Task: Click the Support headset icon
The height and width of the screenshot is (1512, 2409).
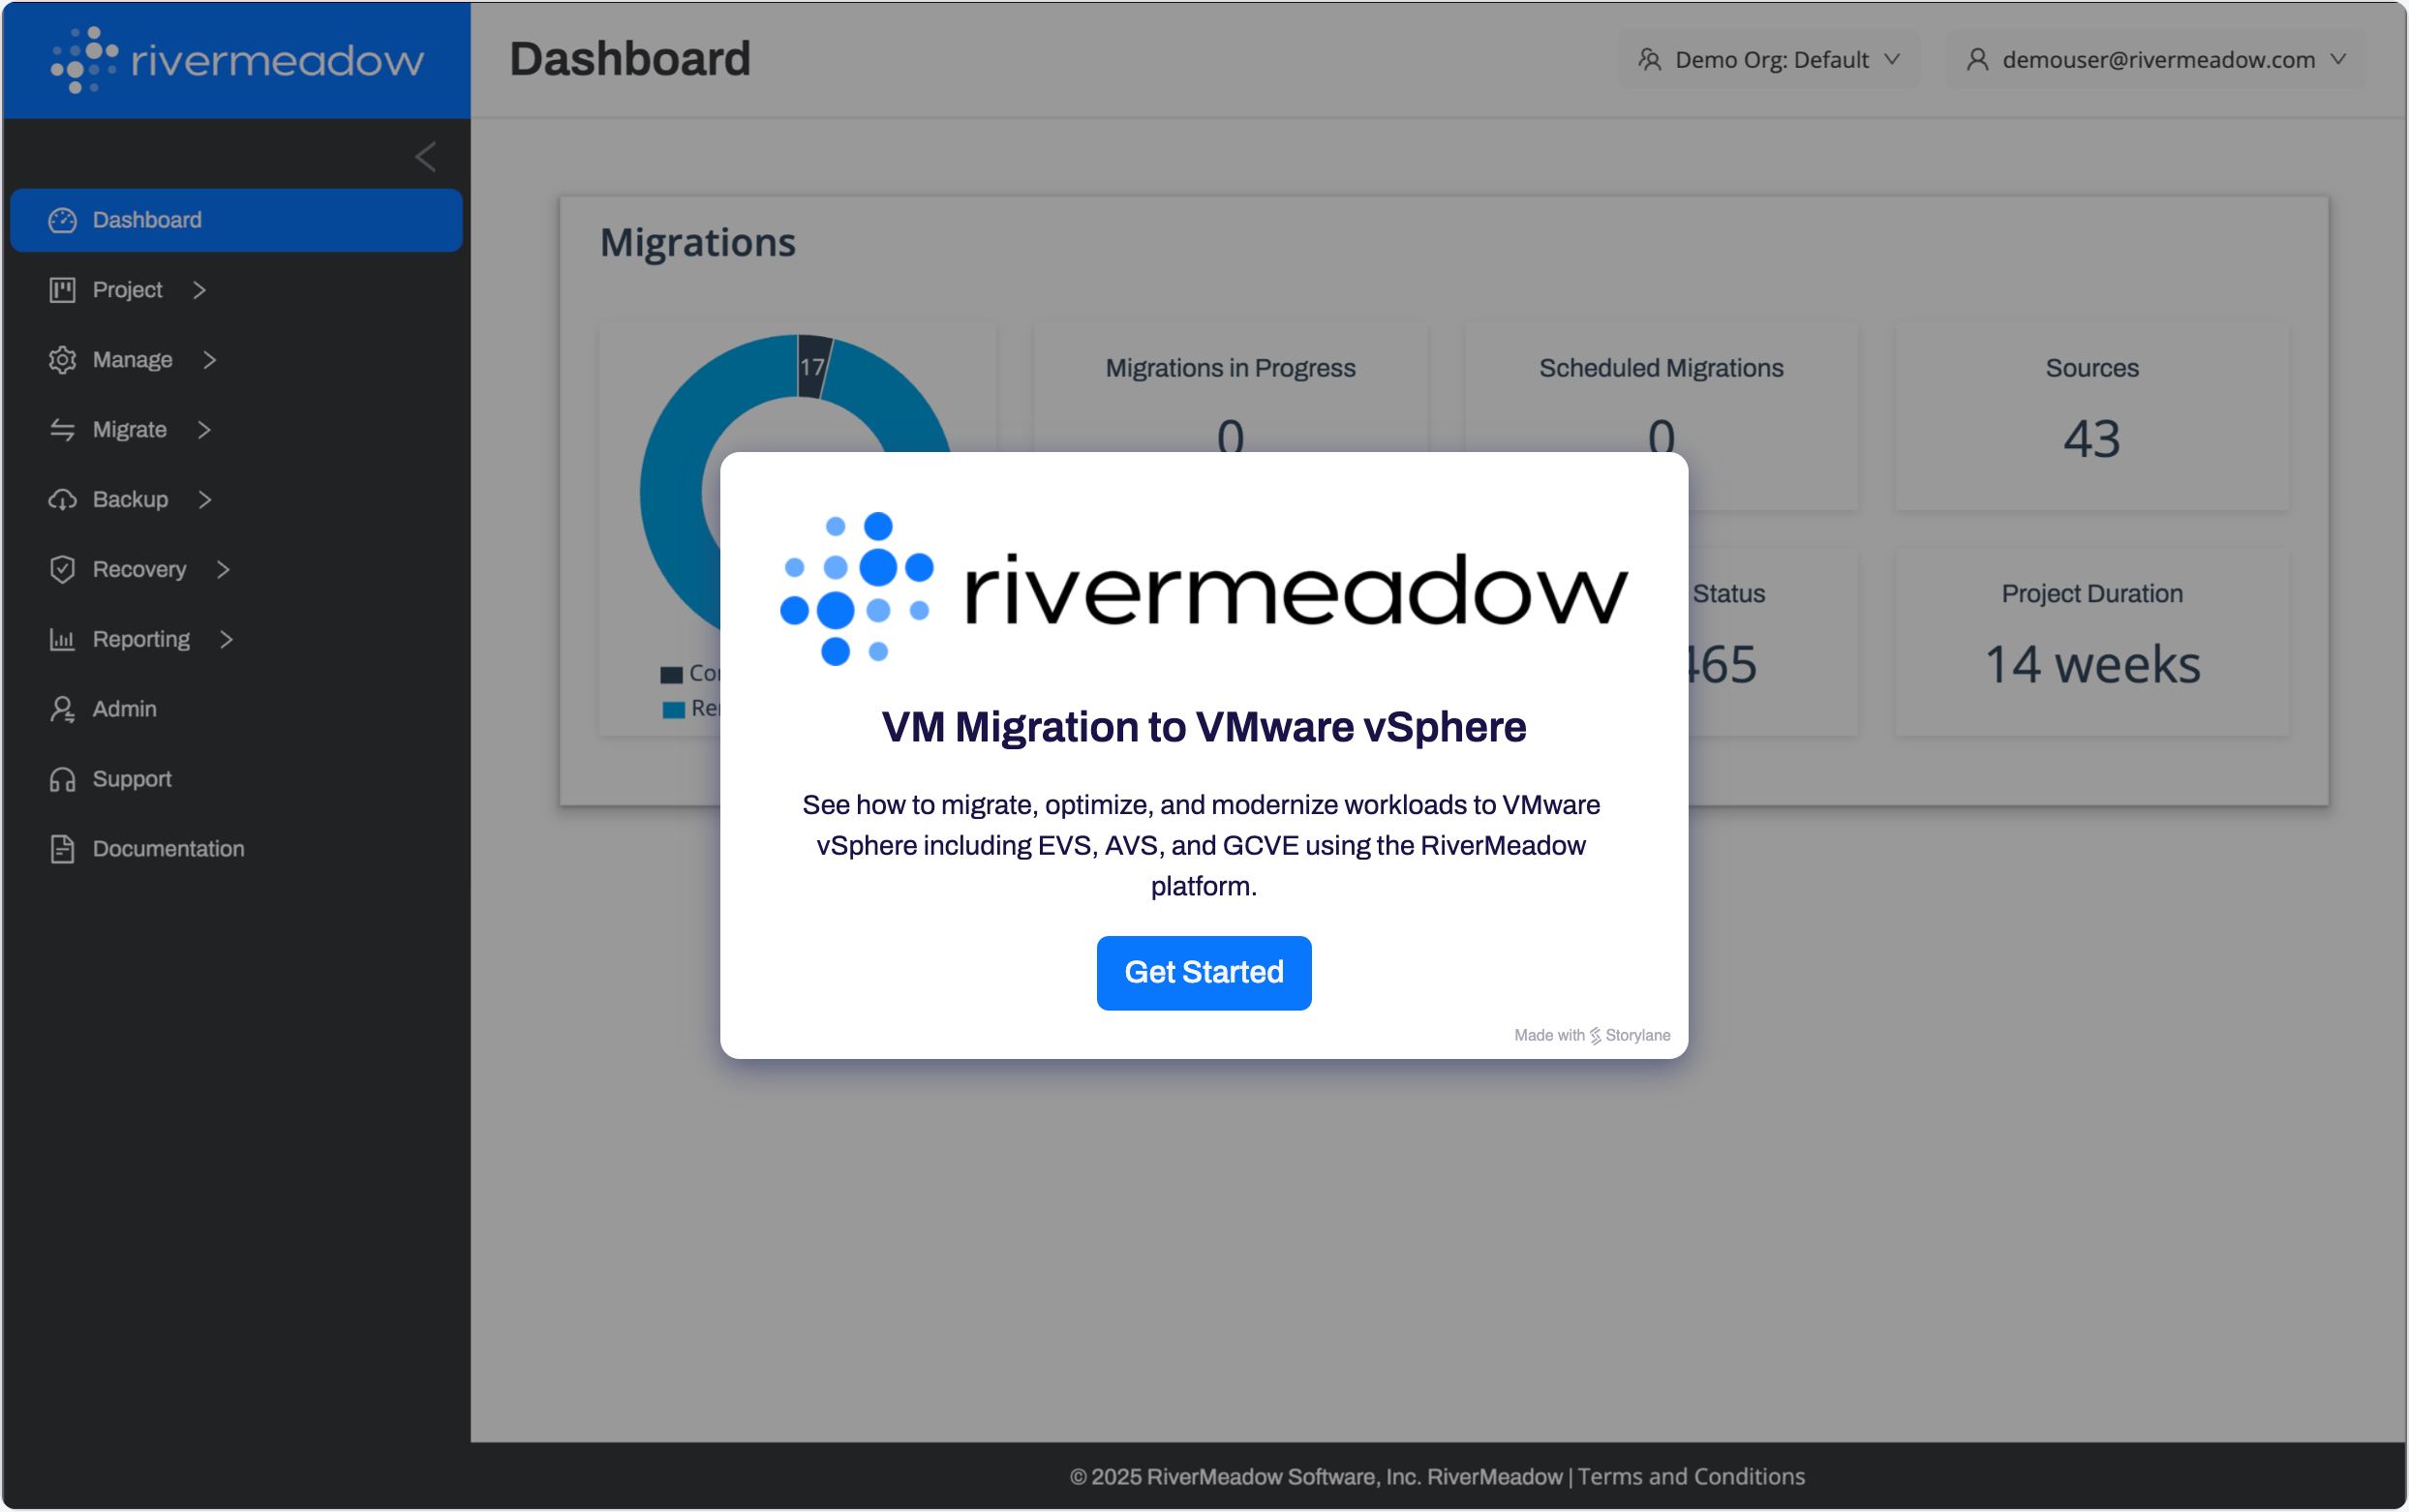Action: point(62,780)
